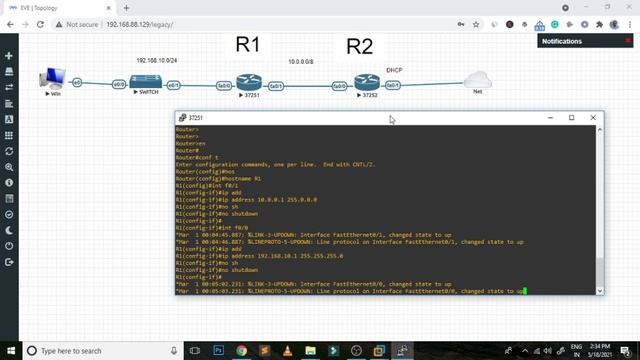
Task: Expand the system tray hidden icons chevron
Action: [x=525, y=351]
